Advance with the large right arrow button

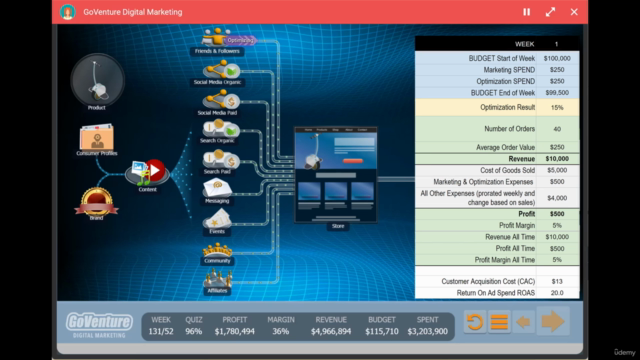(x=553, y=321)
